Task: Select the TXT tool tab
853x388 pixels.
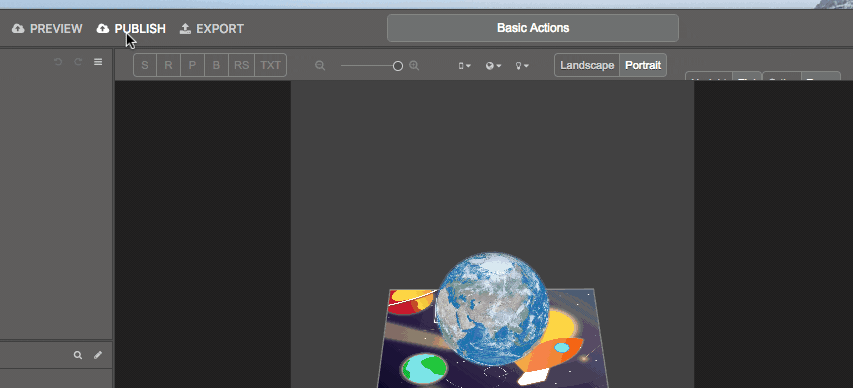Action: tap(270, 65)
